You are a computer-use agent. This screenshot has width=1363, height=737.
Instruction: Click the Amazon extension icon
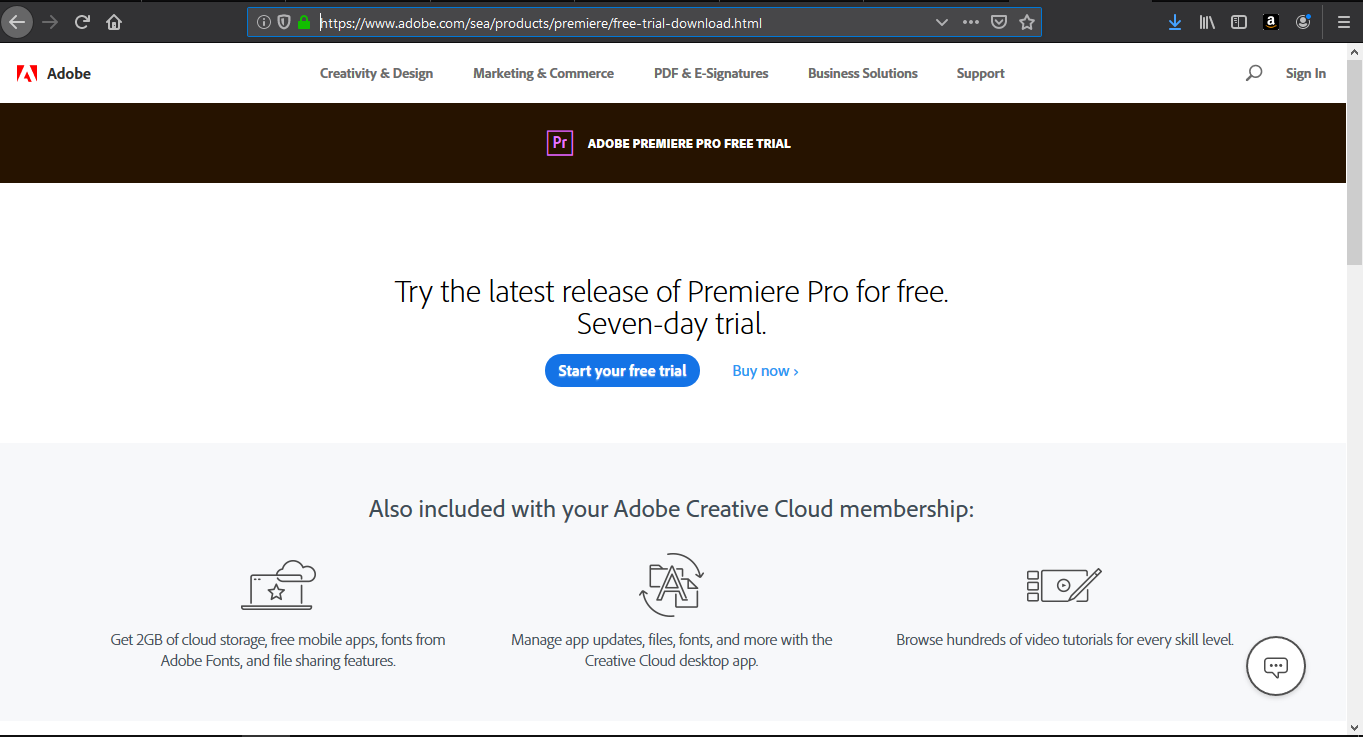pos(1271,22)
